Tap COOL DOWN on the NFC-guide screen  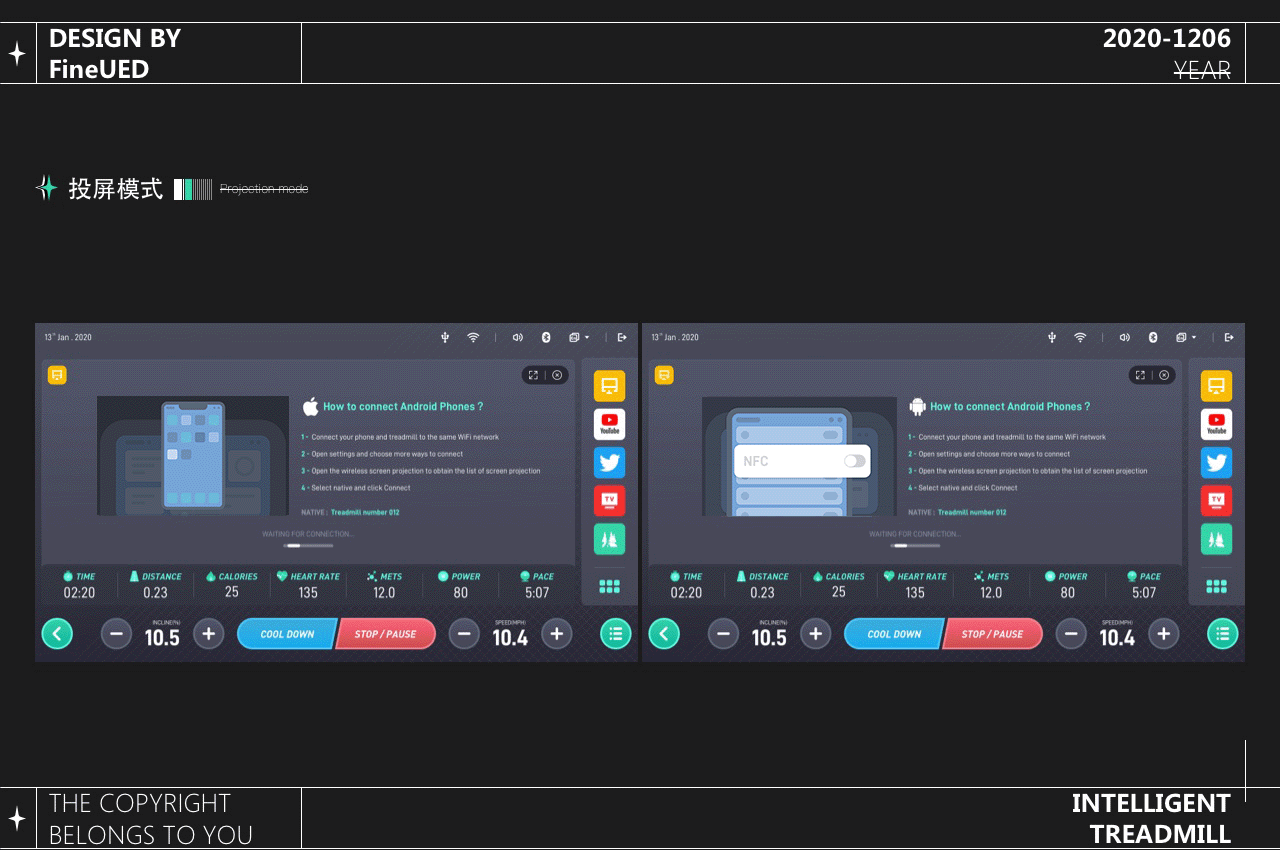pyautogui.click(x=894, y=634)
